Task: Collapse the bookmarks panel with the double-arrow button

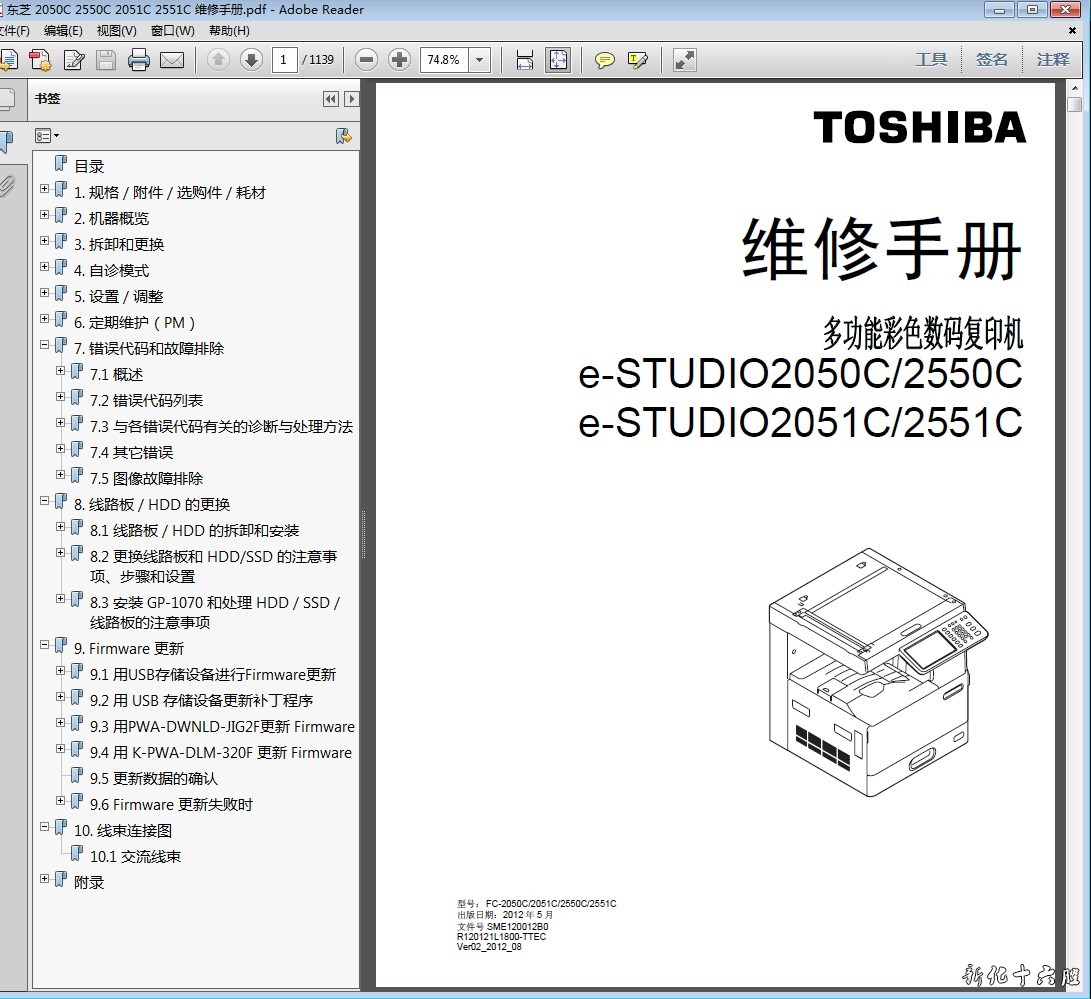Action: point(330,99)
